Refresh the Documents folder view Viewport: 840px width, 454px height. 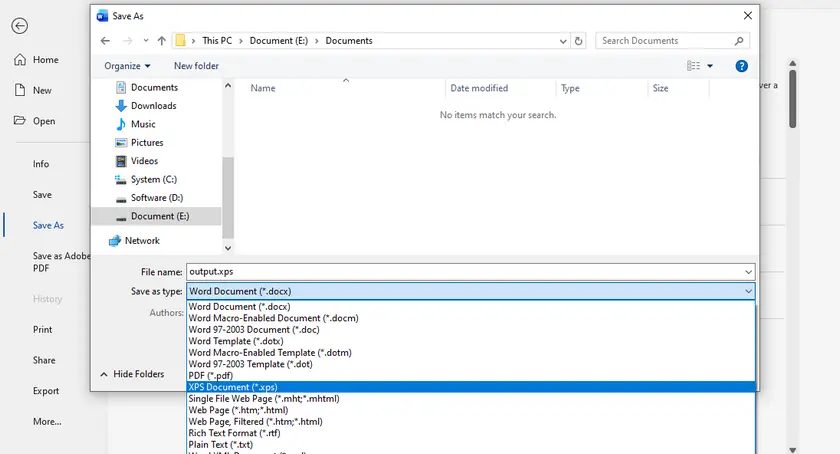coord(579,41)
